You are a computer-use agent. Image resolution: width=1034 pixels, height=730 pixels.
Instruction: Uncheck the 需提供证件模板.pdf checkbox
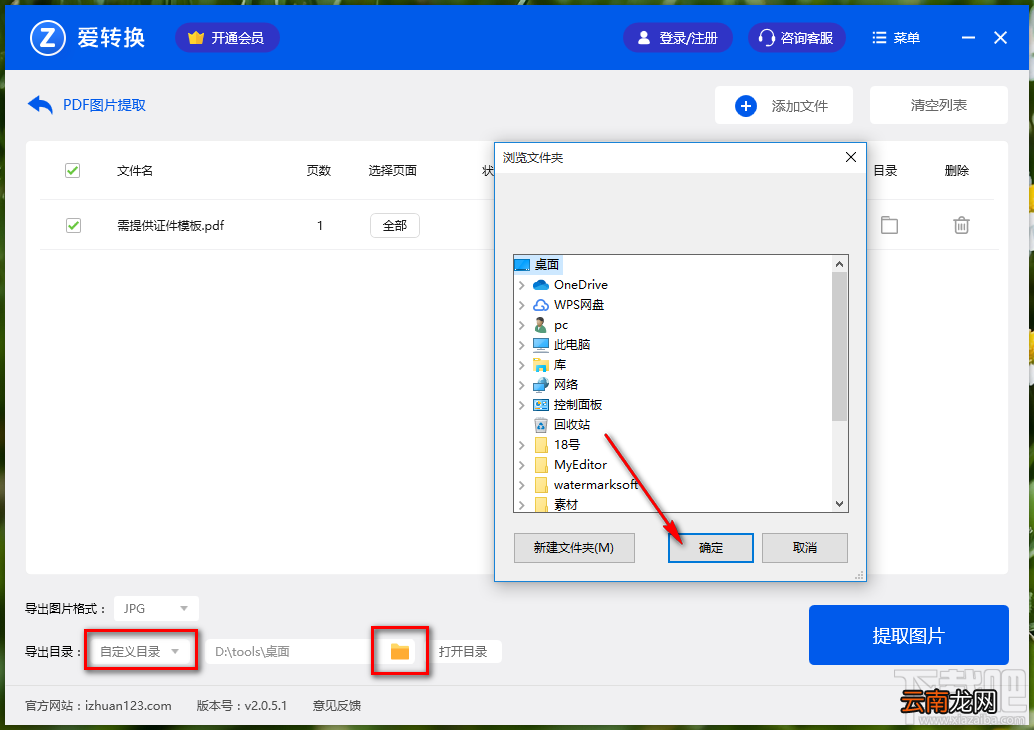tap(73, 226)
